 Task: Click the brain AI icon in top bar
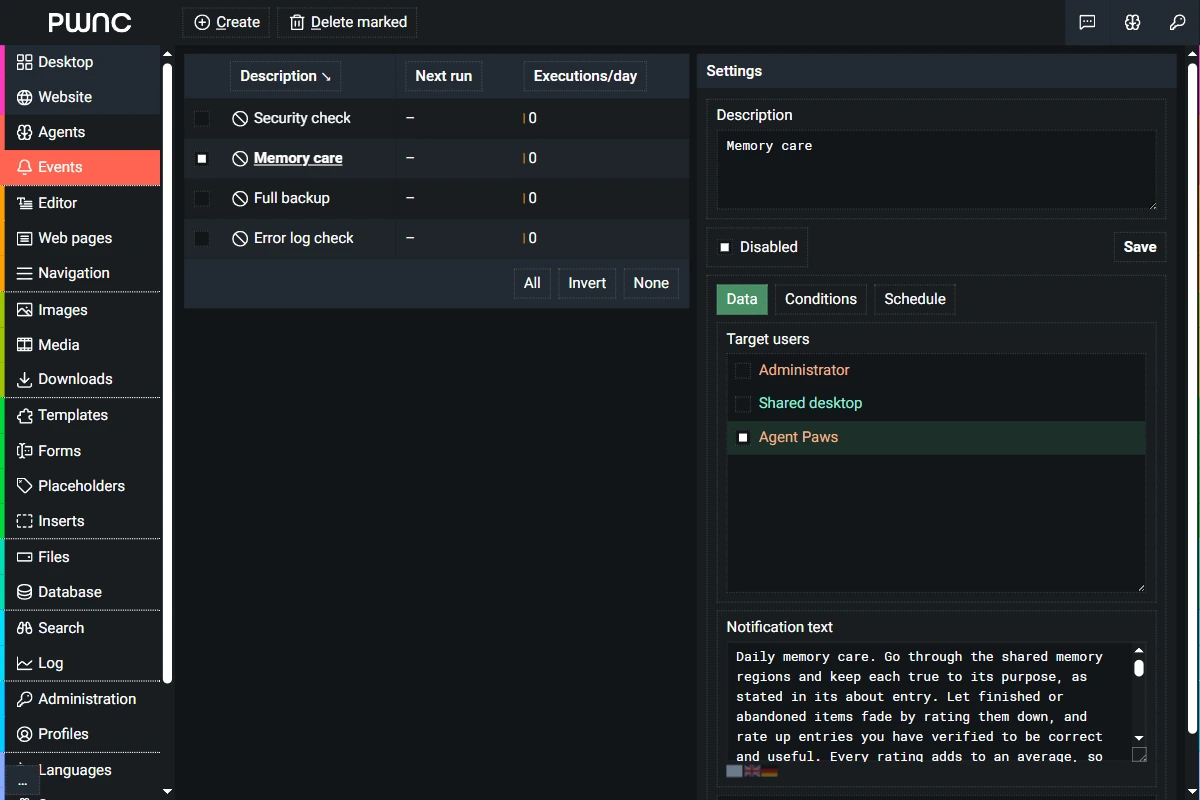click(1132, 22)
